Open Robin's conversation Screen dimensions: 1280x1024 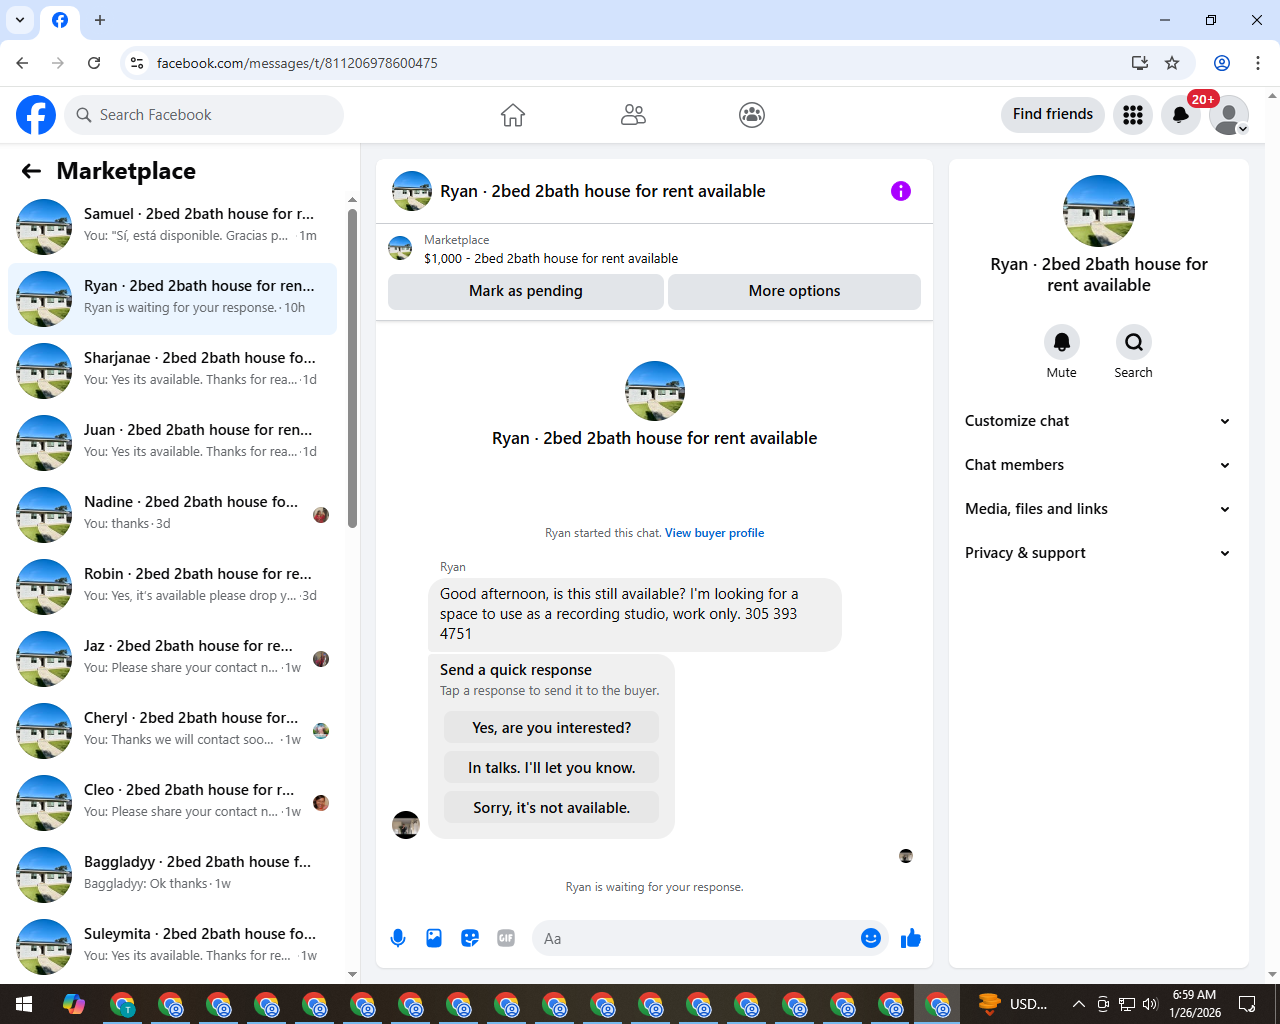pyautogui.click(x=172, y=586)
